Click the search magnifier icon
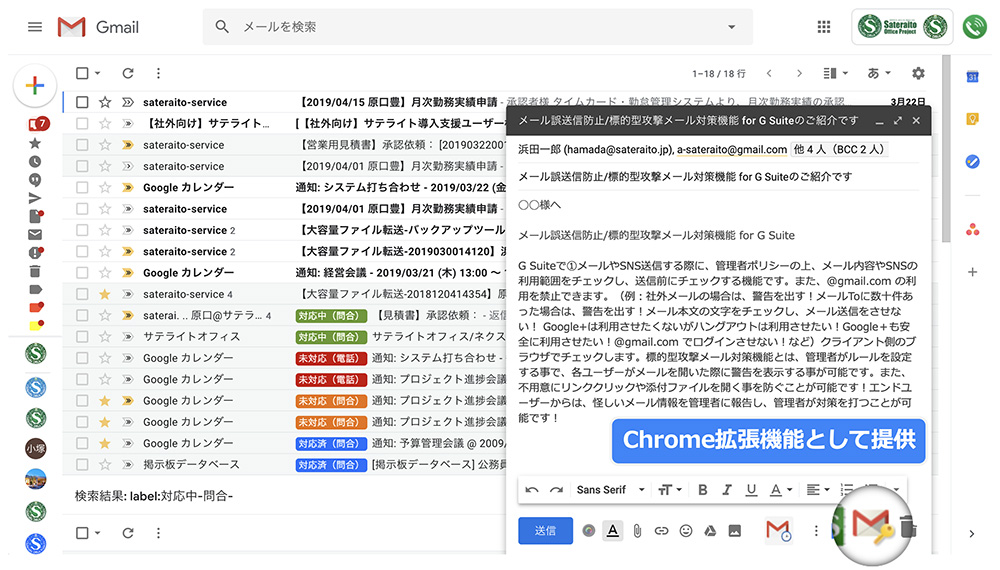This screenshot has height=570, width=1000. click(x=222, y=27)
